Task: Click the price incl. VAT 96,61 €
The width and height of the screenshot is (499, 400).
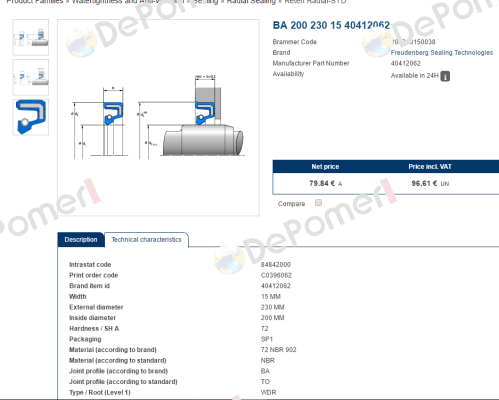Action: coord(424,183)
